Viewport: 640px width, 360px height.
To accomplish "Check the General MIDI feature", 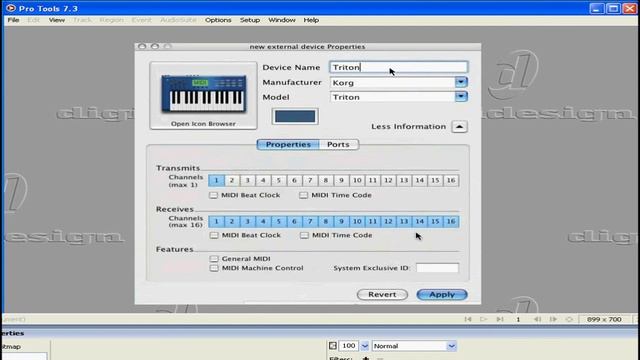I will [x=214, y=259].
